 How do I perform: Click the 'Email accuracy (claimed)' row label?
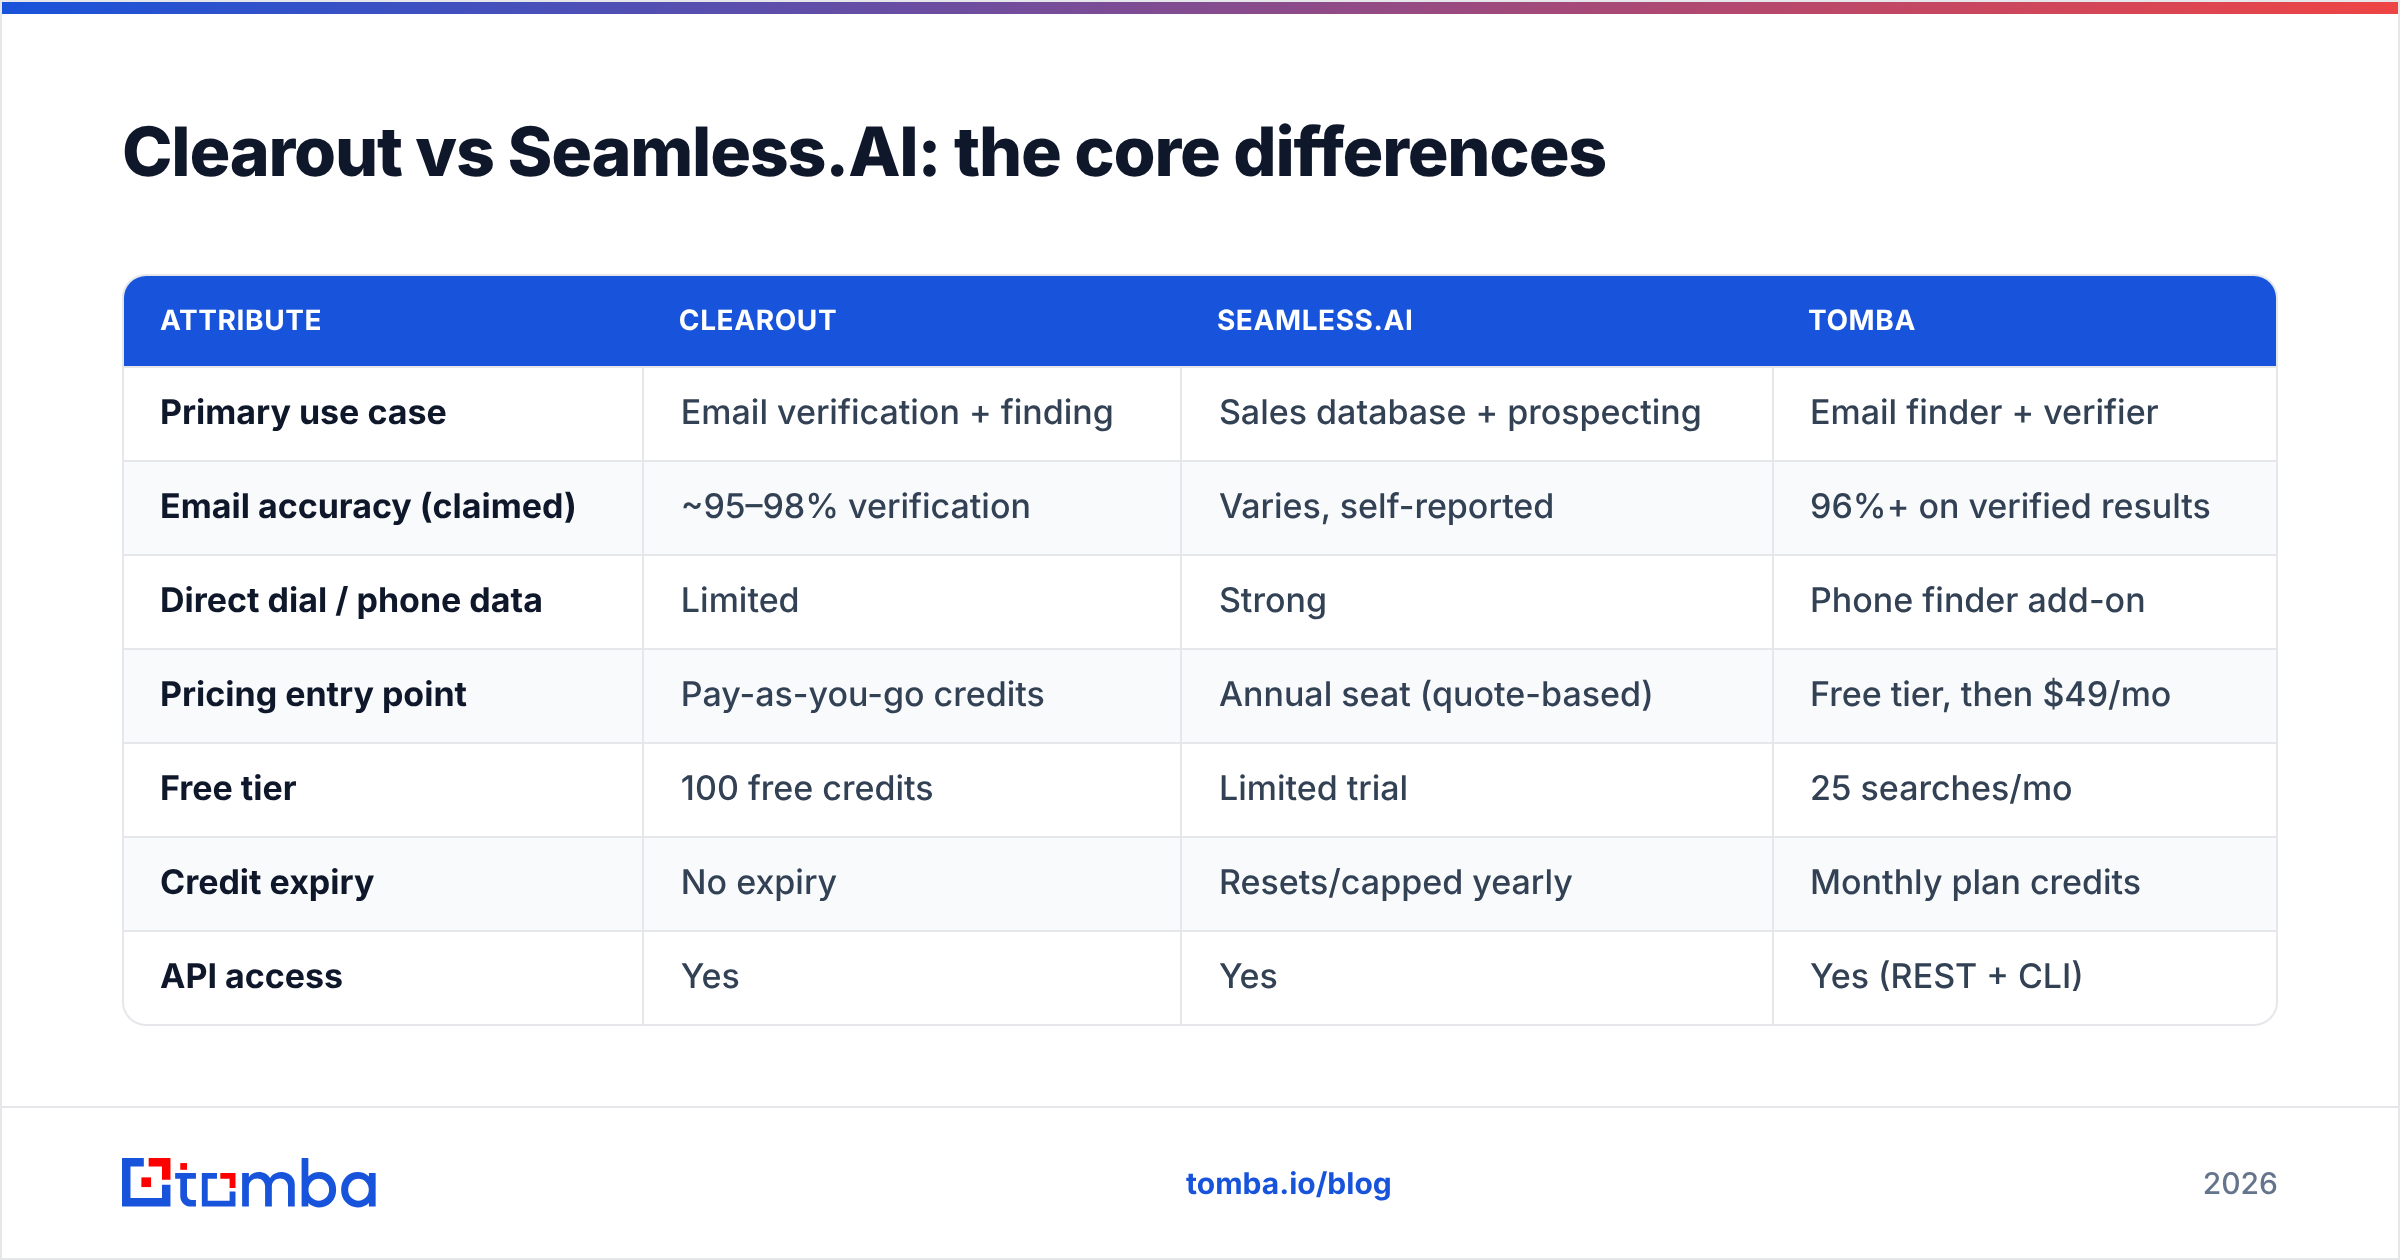[x=368, y=506]
